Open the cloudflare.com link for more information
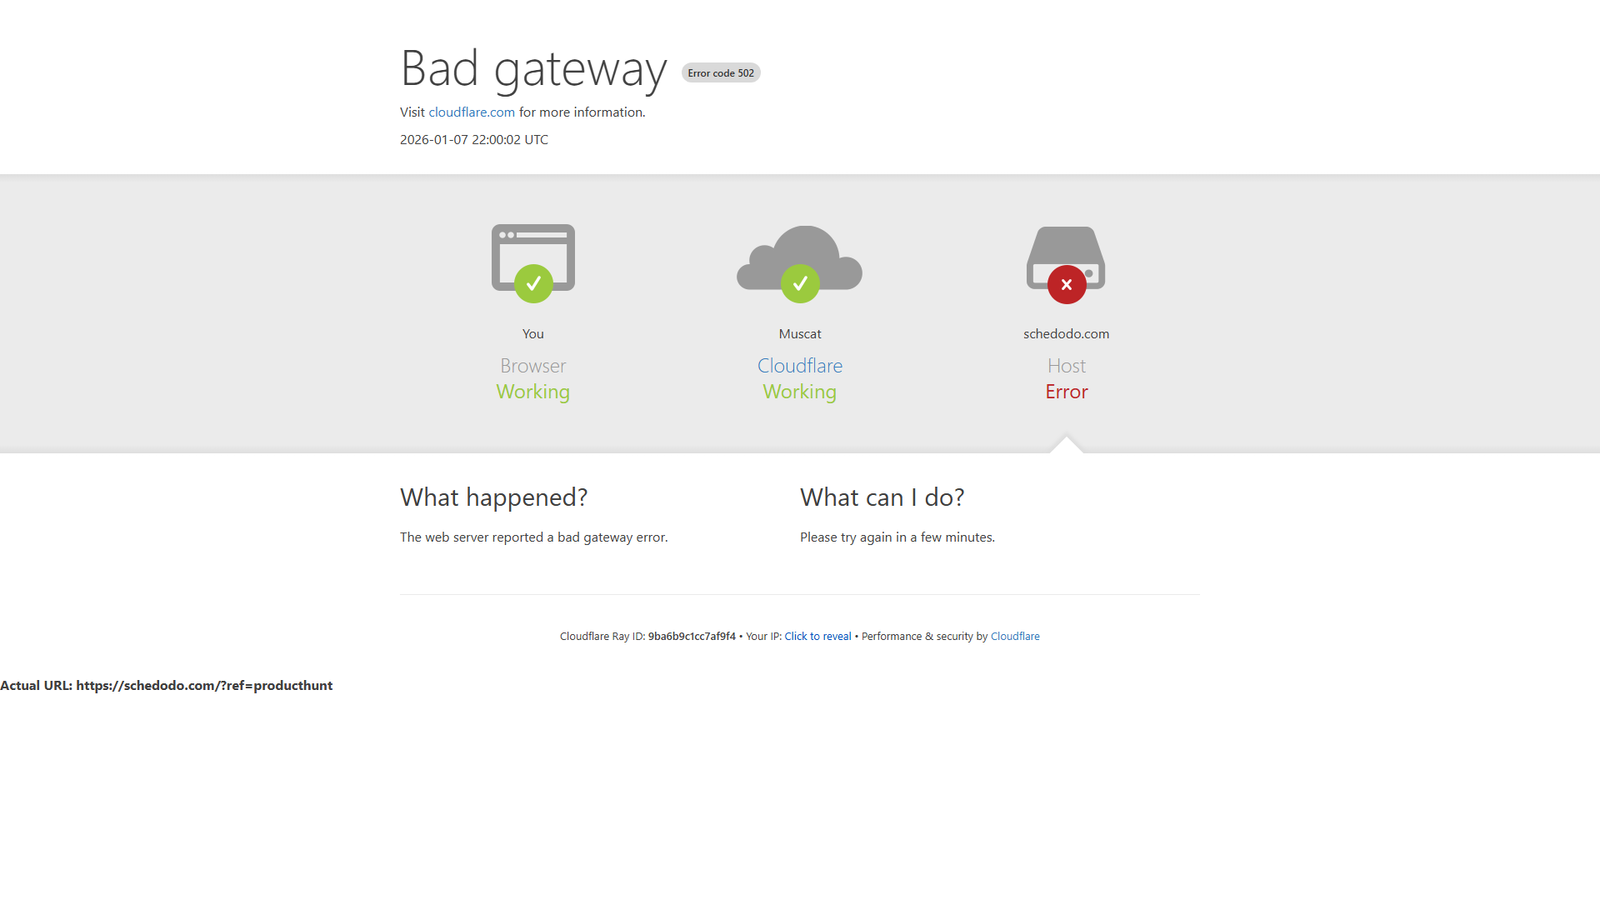The height and width of the screenshot is (900, 1600). [472, 112]
